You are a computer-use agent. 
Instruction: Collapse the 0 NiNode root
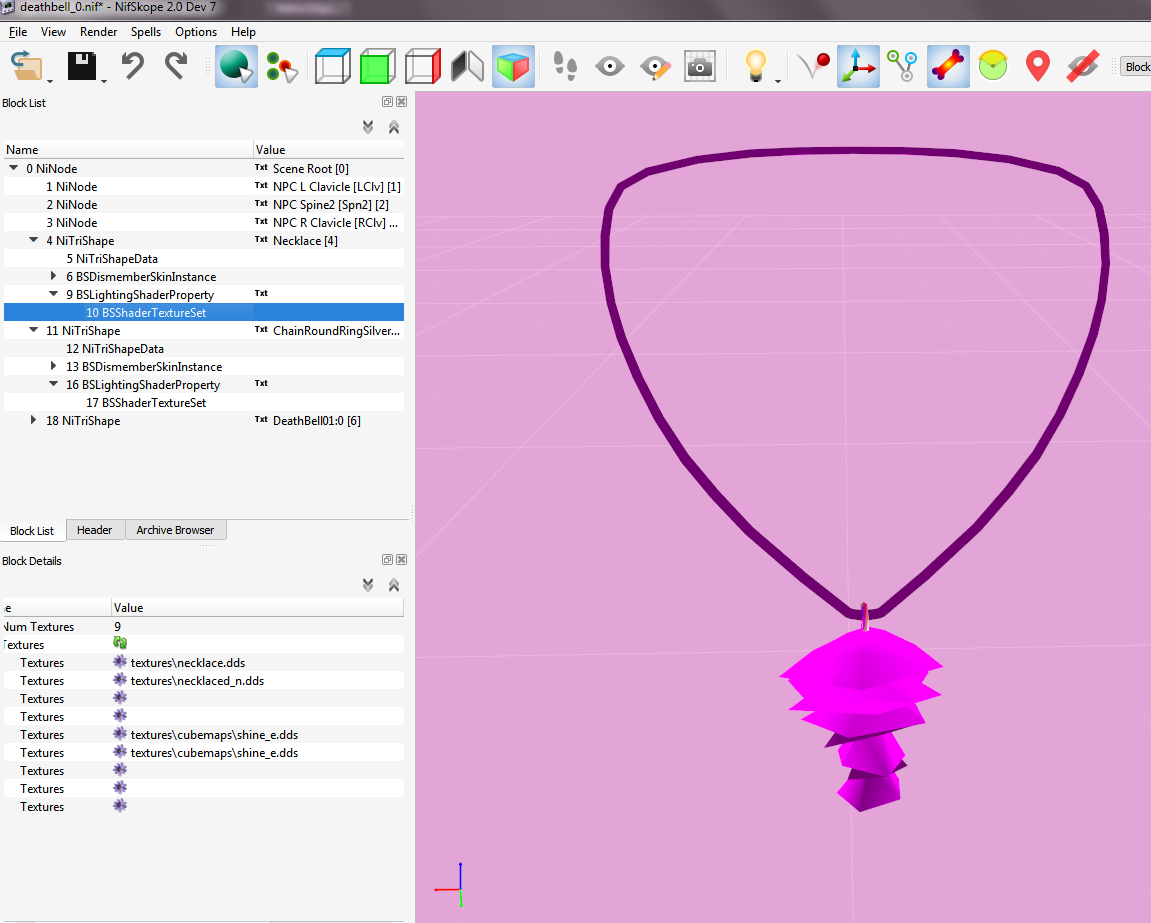click(x=13, y=168)
